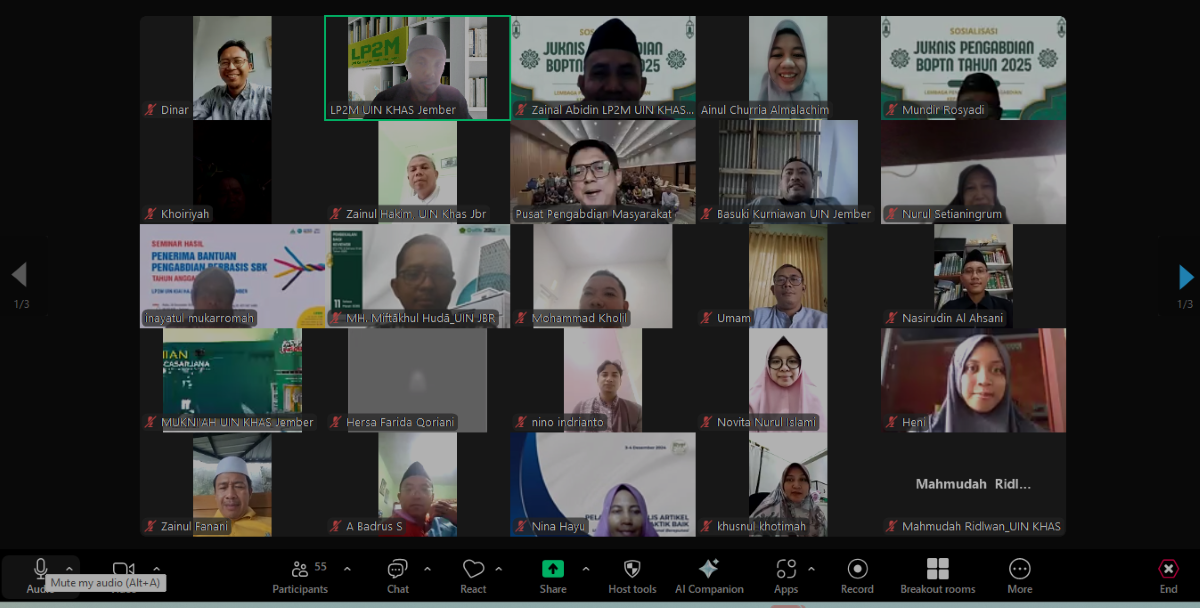
Task: Open Breakout rooms
Action: [937, 569]
